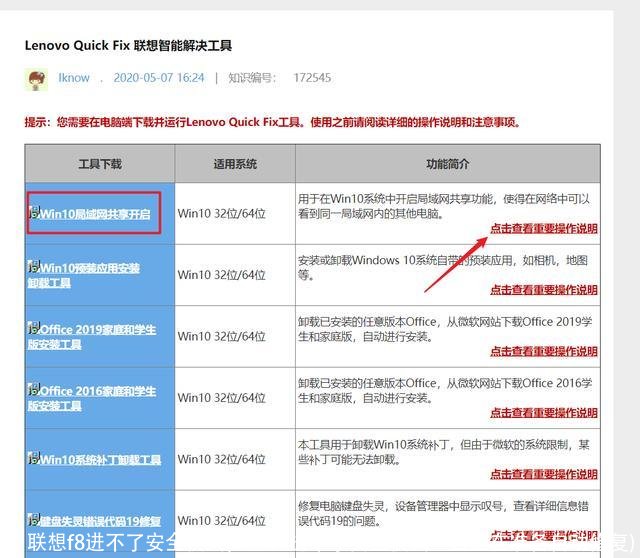This screenshot has width=640, height=558.
Task: Open 点击查看重要操作说明 for 局域网共享 row
Action: 544,229
